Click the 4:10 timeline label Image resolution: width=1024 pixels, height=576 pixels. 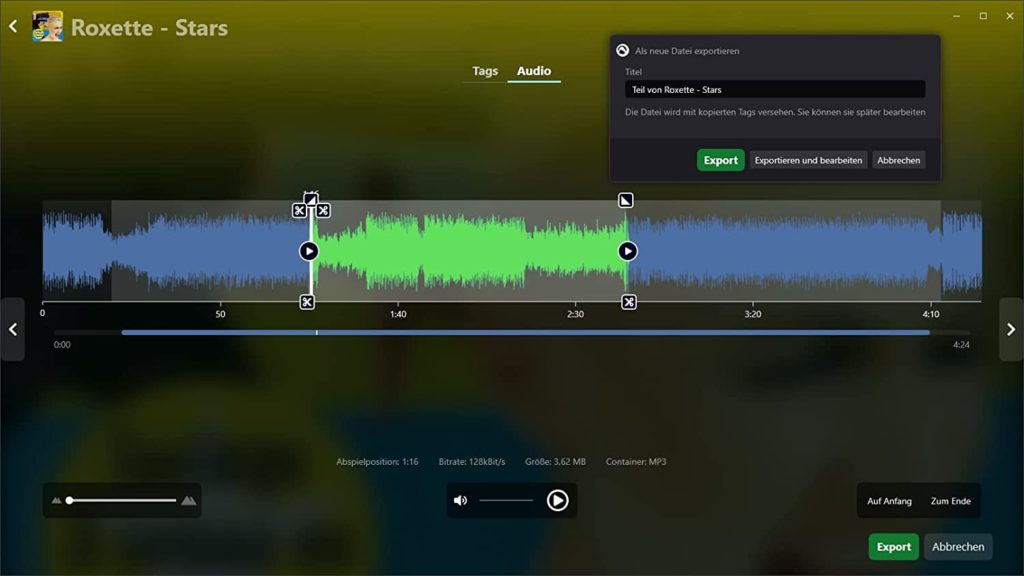click(931, 314)
